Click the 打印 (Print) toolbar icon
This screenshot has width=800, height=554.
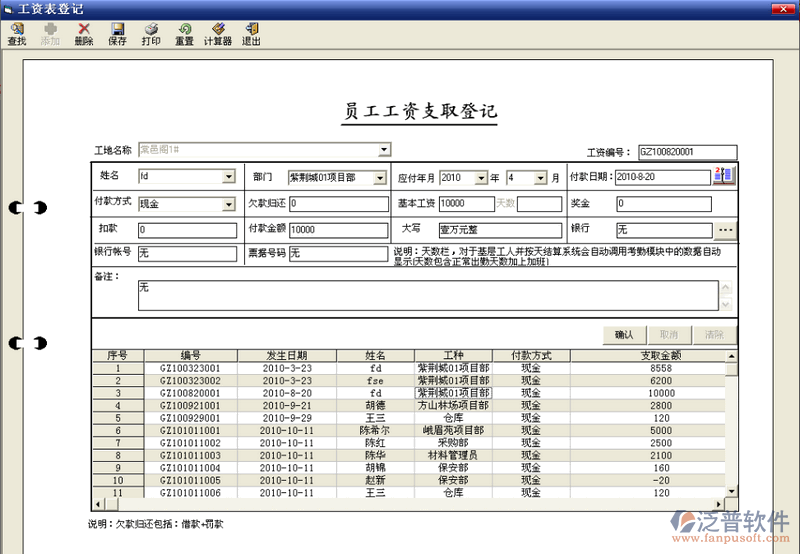[150, 35]
